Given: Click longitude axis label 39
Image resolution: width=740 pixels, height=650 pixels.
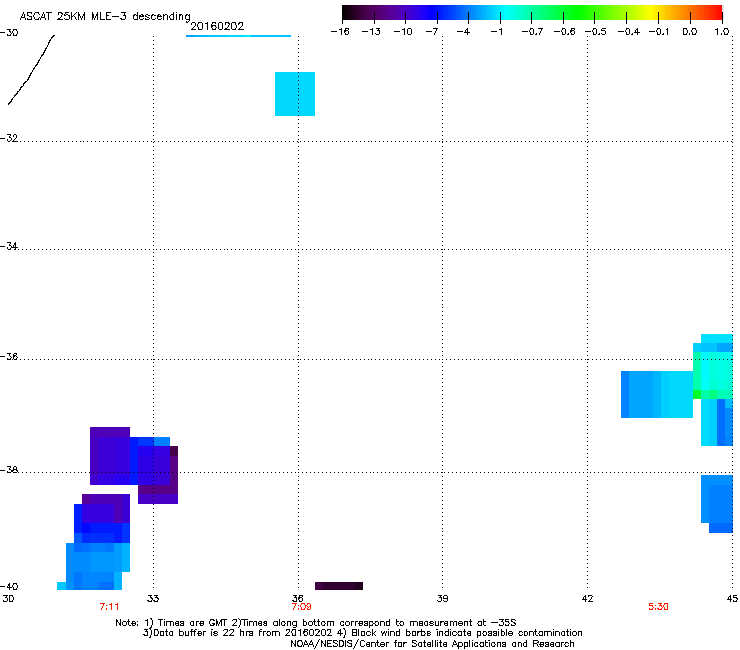Looking at the screenshot, I should pos(442,599).
